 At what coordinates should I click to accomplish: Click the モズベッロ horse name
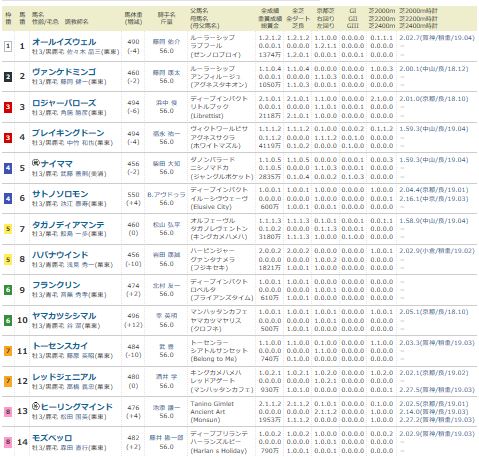(52, 438)
